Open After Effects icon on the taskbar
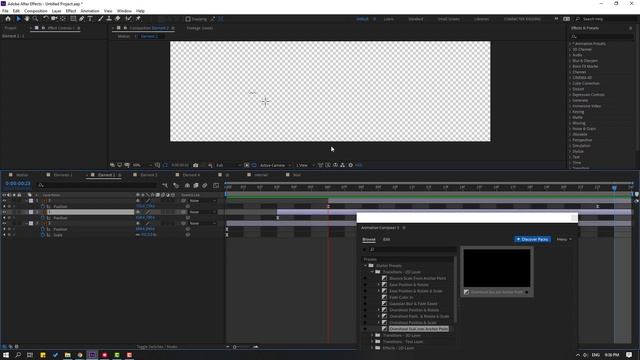 click(92, 355)
